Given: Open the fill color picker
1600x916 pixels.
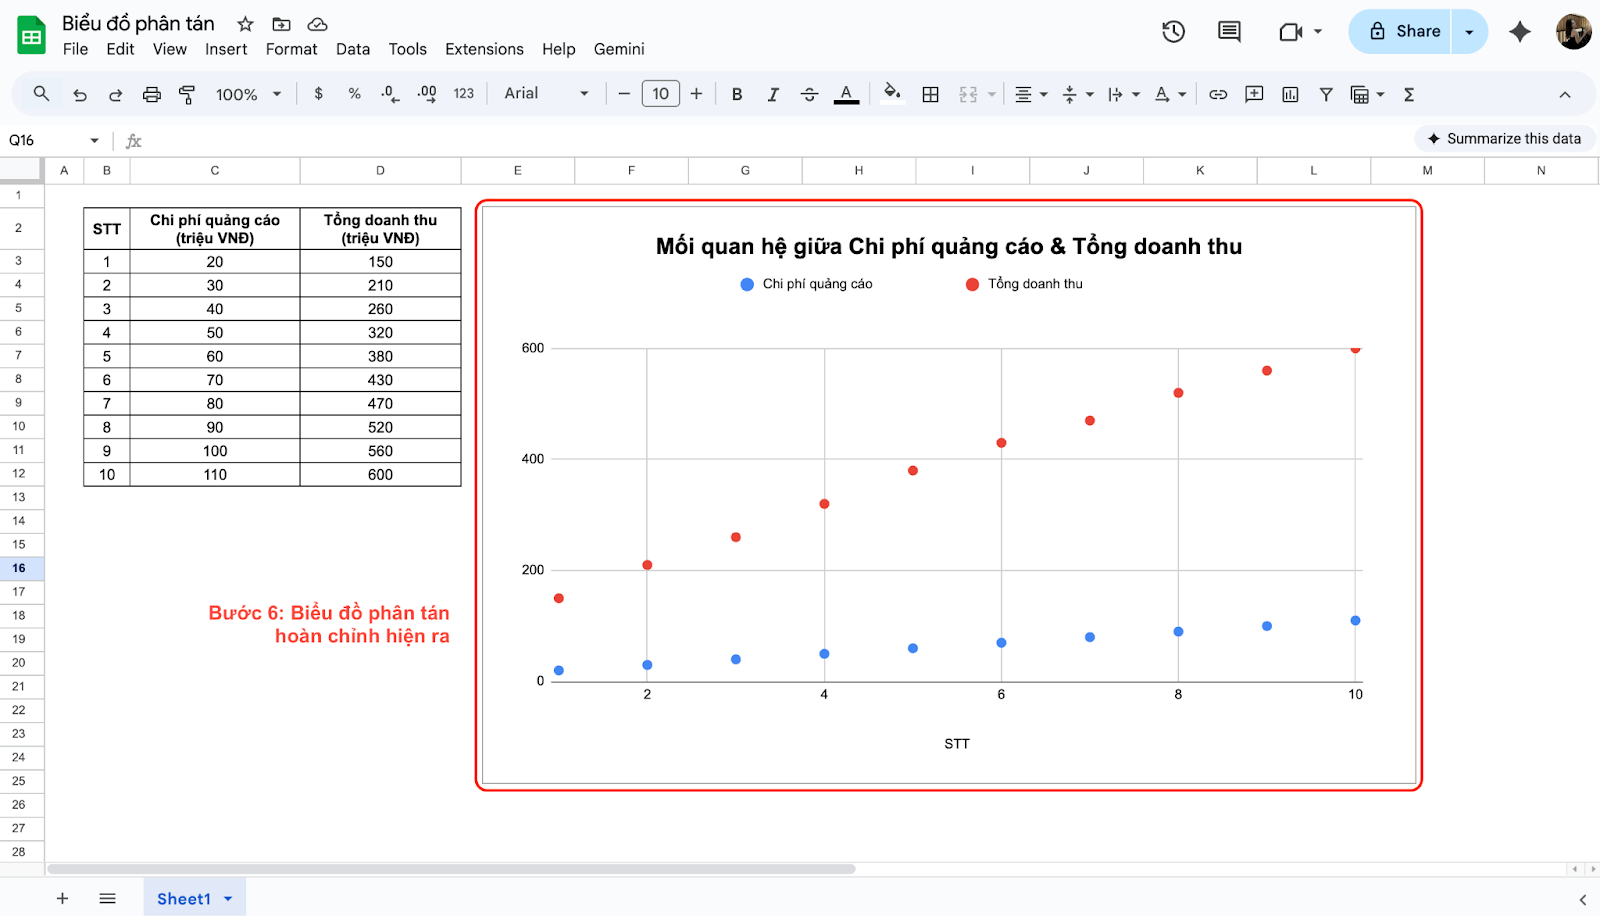Looking at the screenshot, I should (x=892, y=94).
